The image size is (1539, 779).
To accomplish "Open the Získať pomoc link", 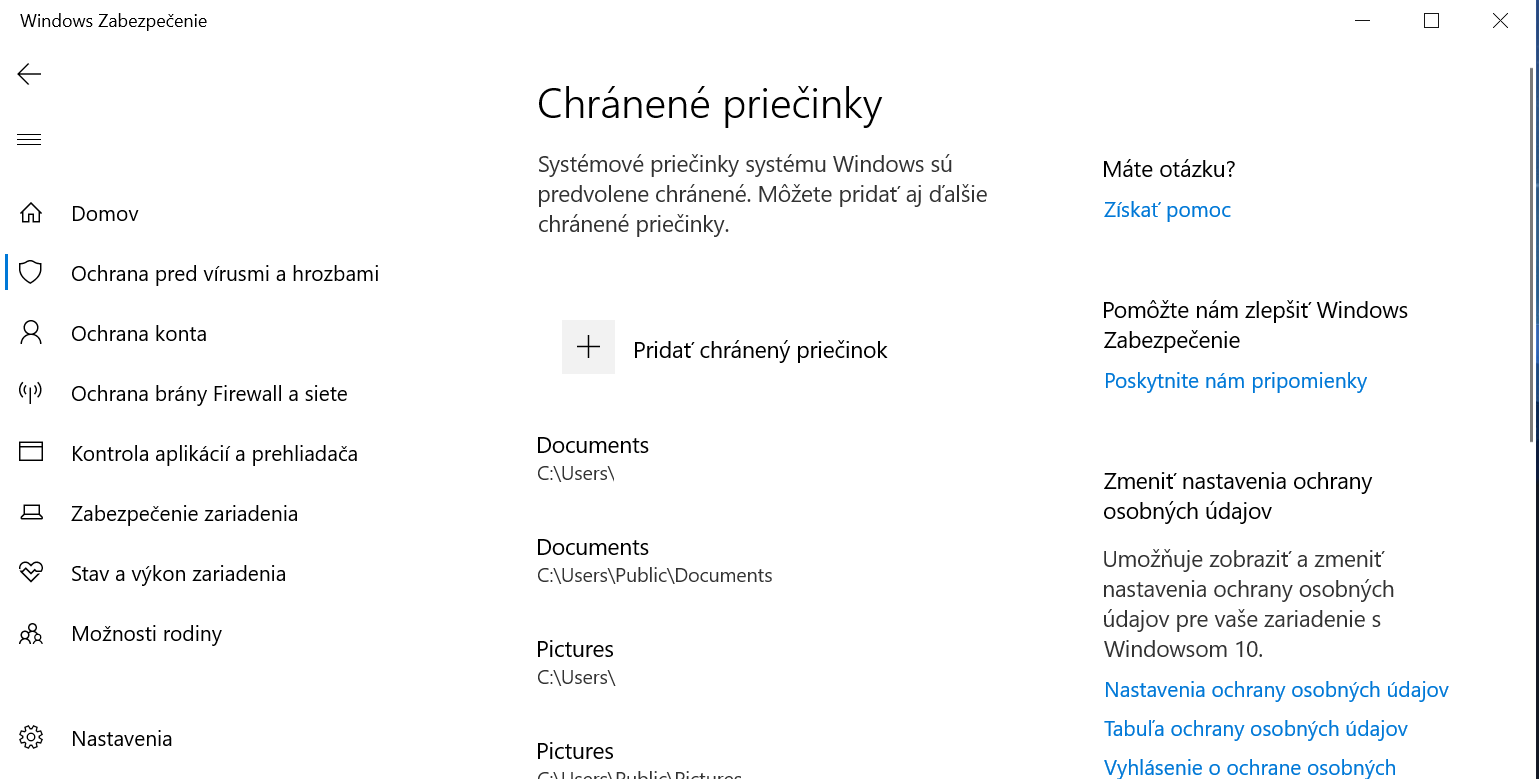I will [x=1167, y=210].
